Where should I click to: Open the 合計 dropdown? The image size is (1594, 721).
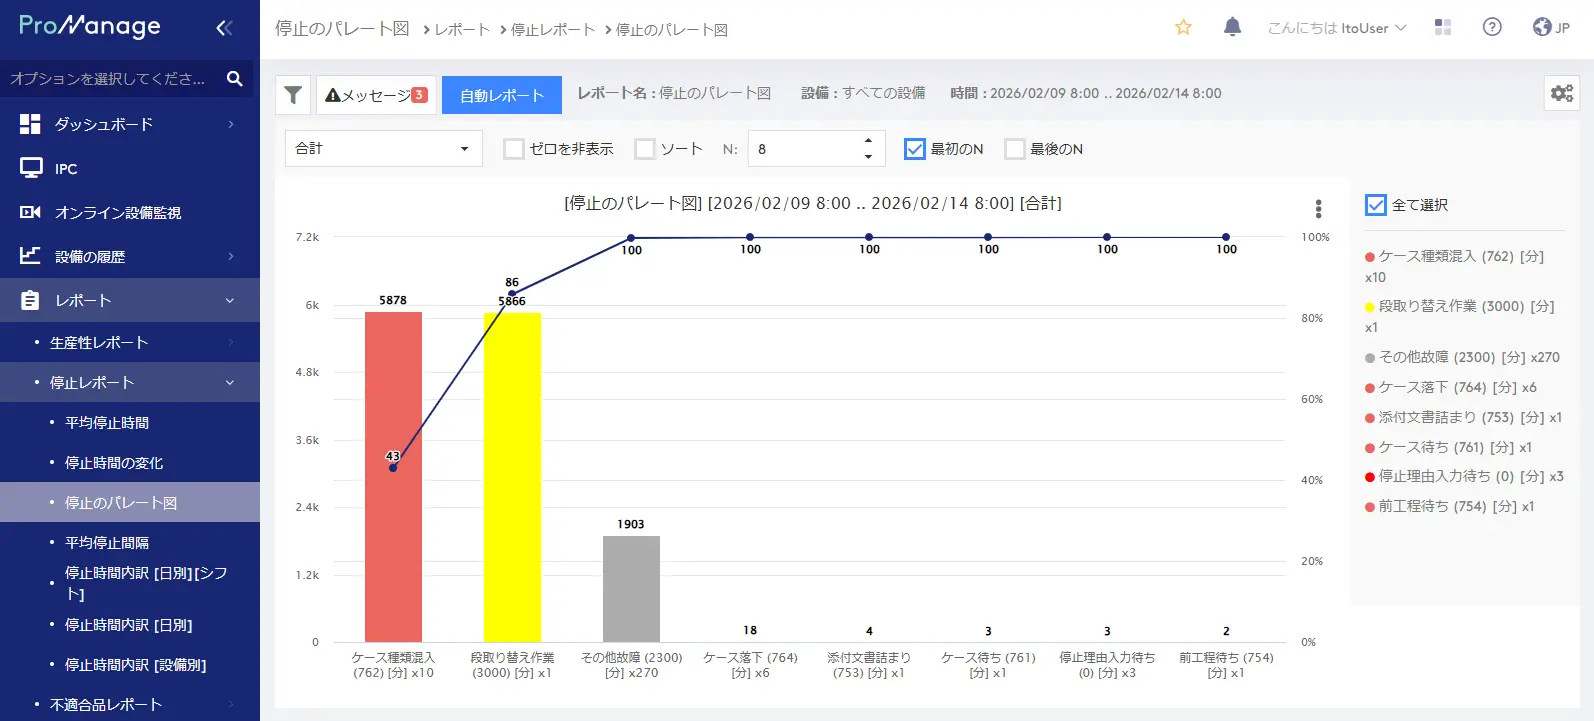pos(384,148)
